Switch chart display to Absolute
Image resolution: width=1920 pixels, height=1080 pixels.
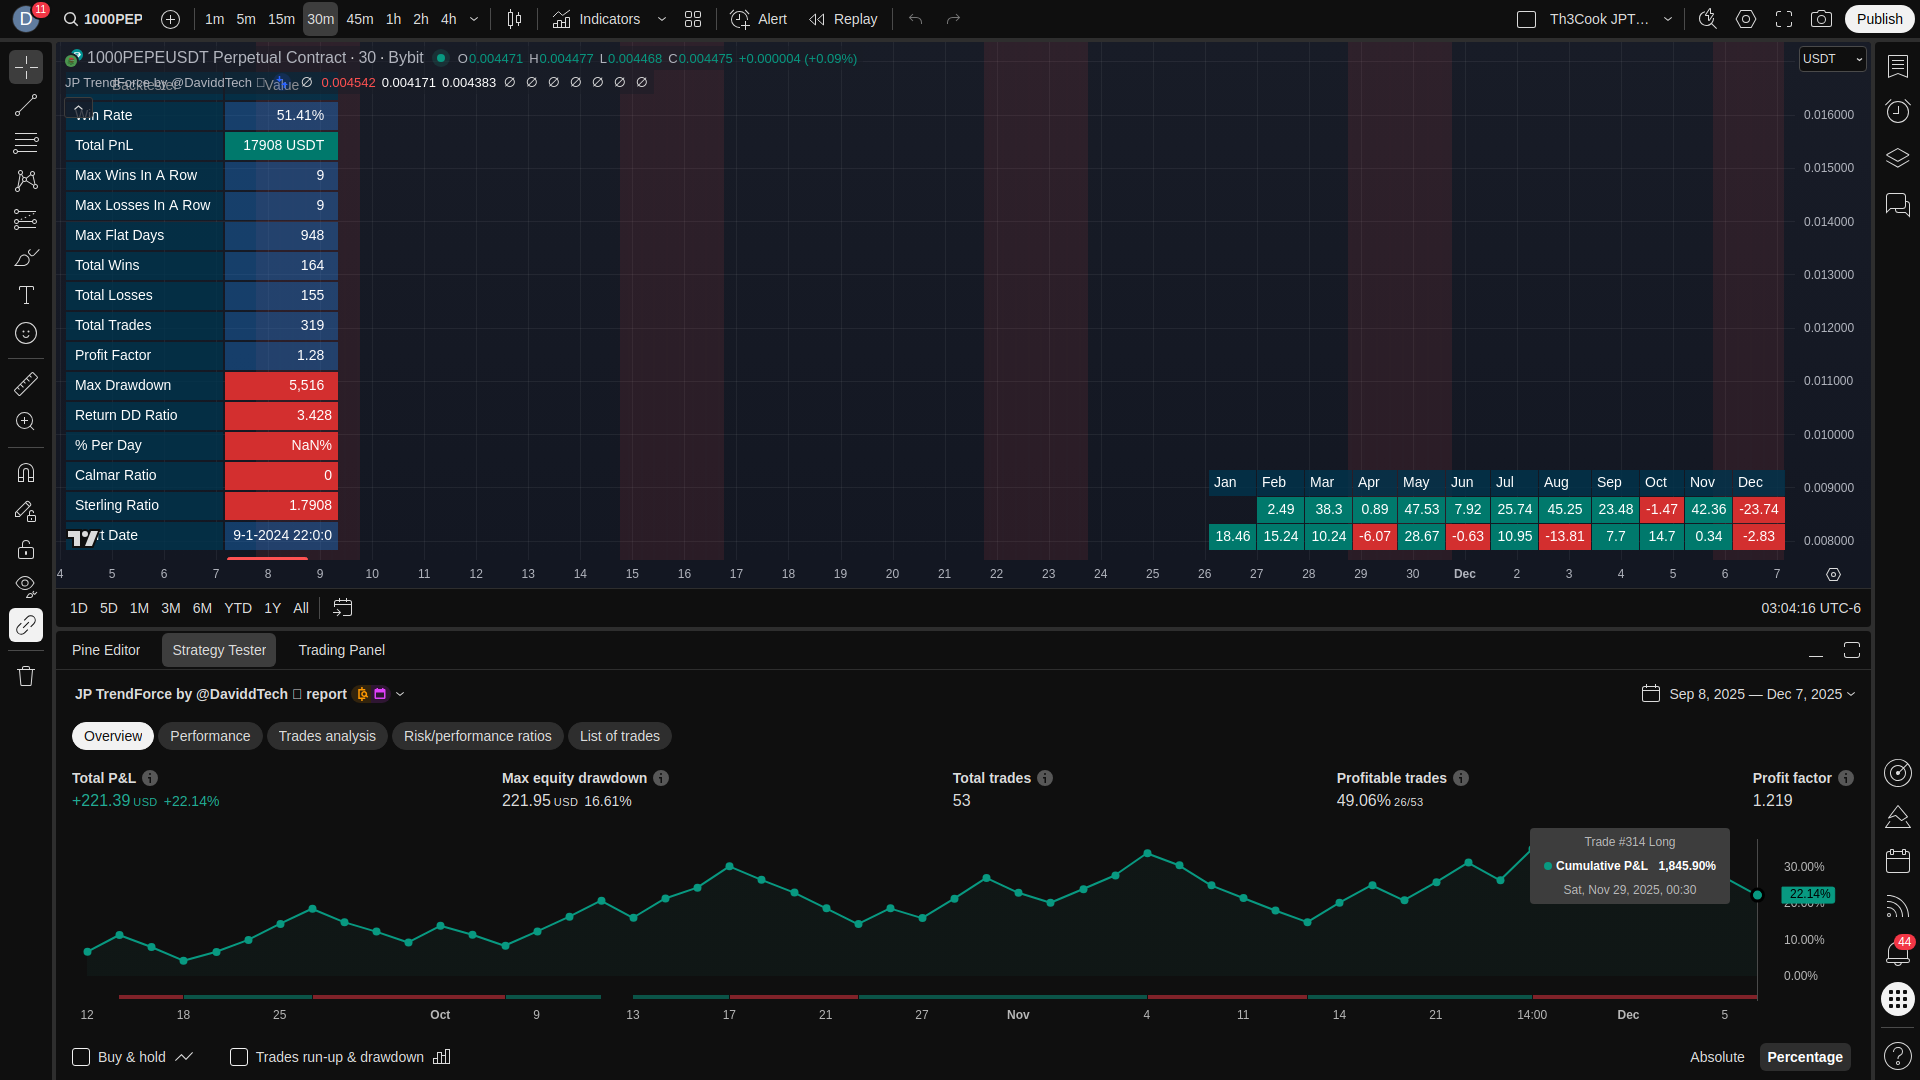click(1716, 1057)
